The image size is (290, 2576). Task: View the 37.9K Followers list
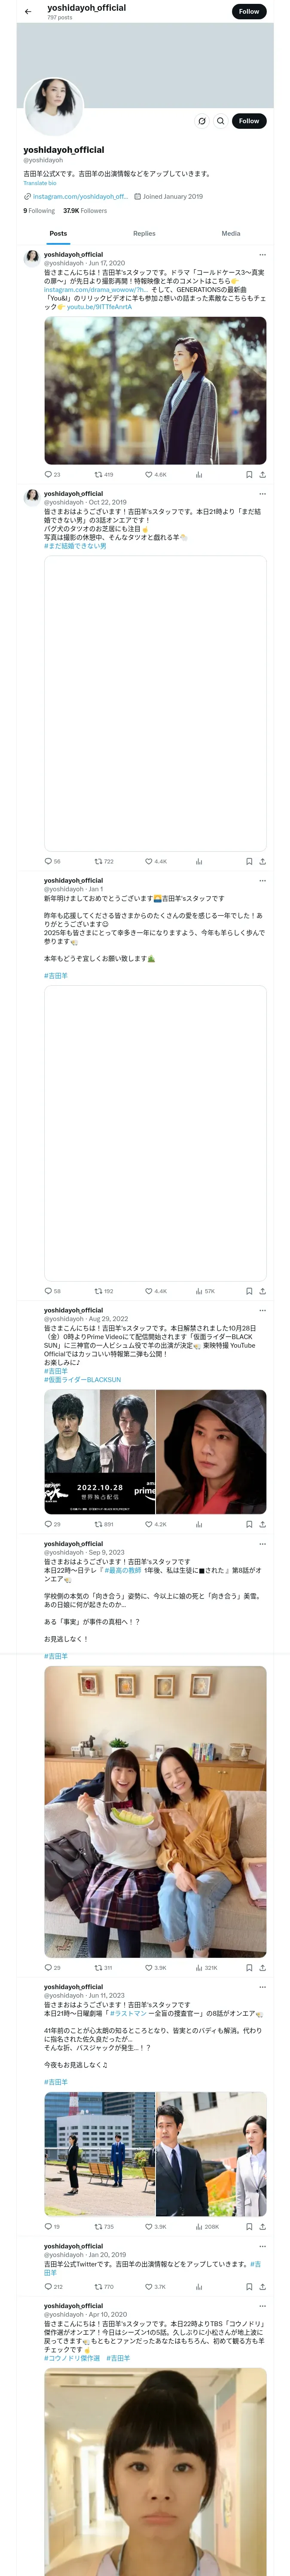click(85, 211)
